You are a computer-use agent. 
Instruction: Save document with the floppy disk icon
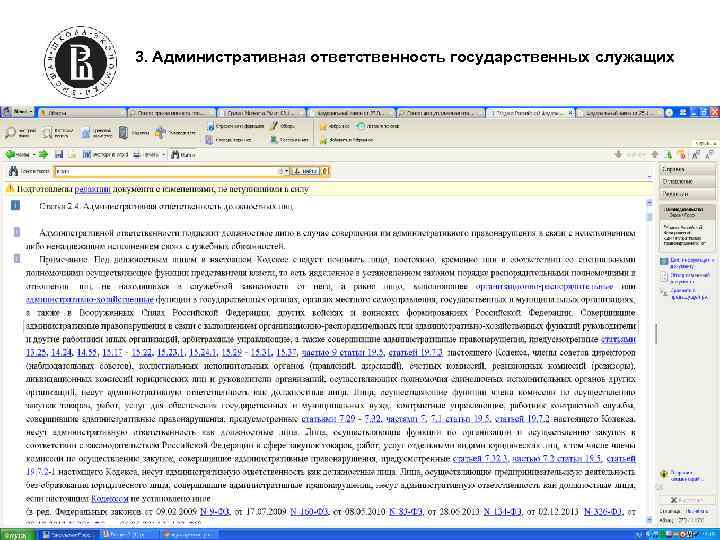coord(59,155)
